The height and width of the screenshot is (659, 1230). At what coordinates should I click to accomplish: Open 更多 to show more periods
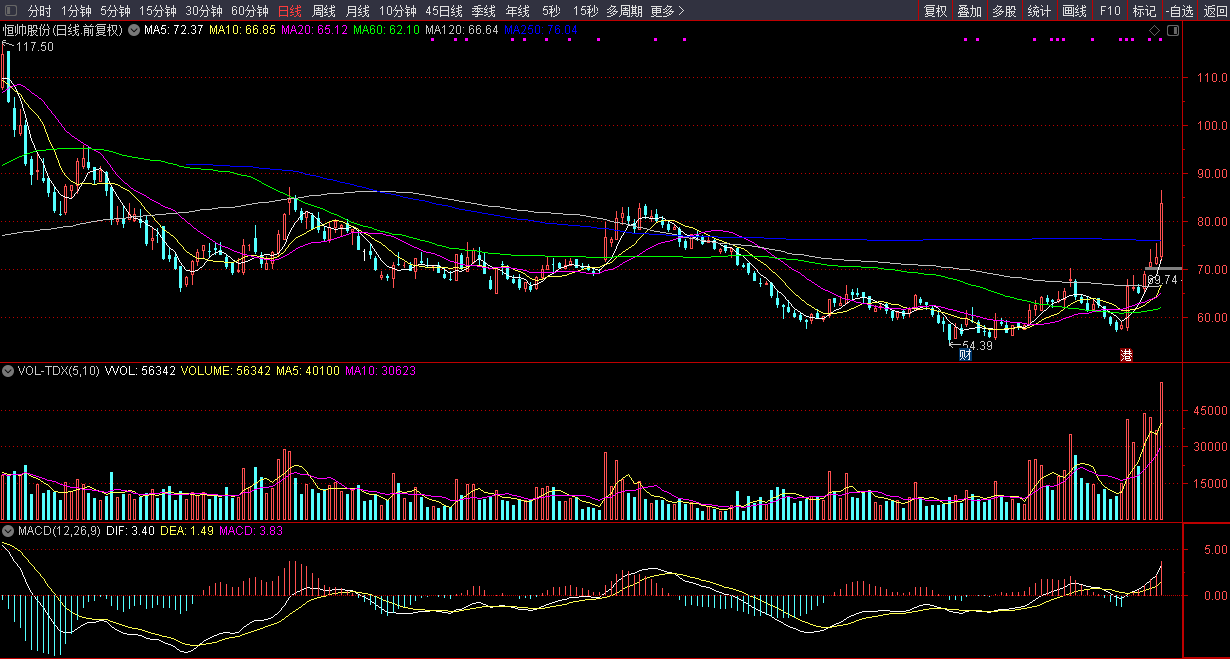click(667, 11)
